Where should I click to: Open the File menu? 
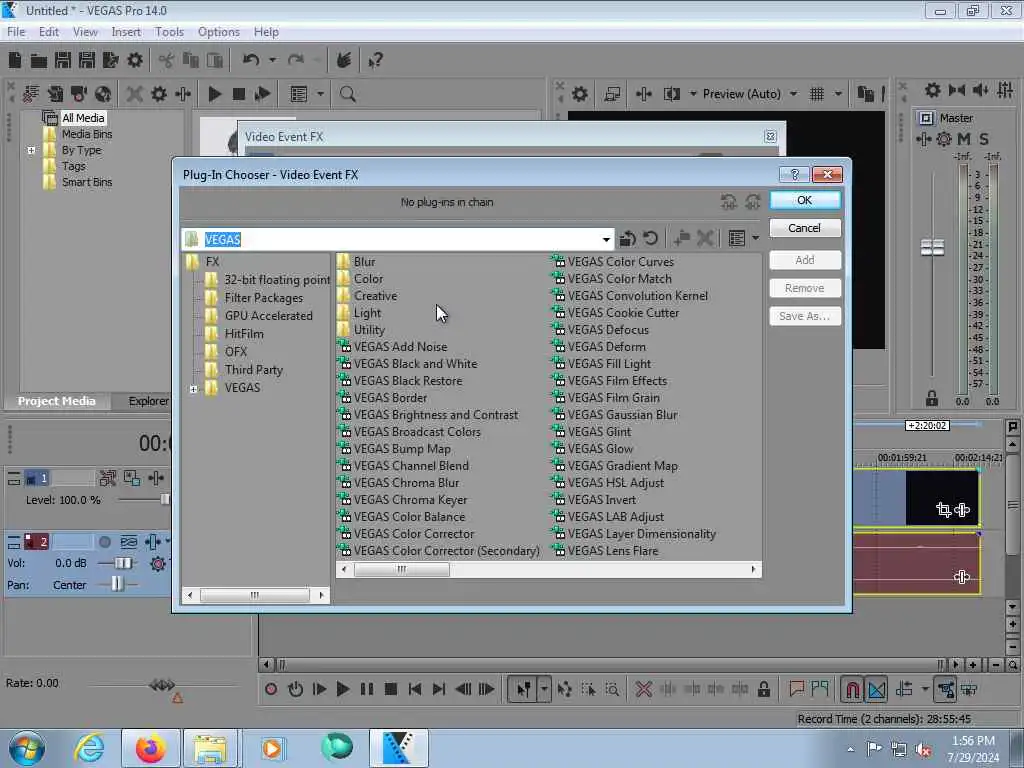click(16, 32)
